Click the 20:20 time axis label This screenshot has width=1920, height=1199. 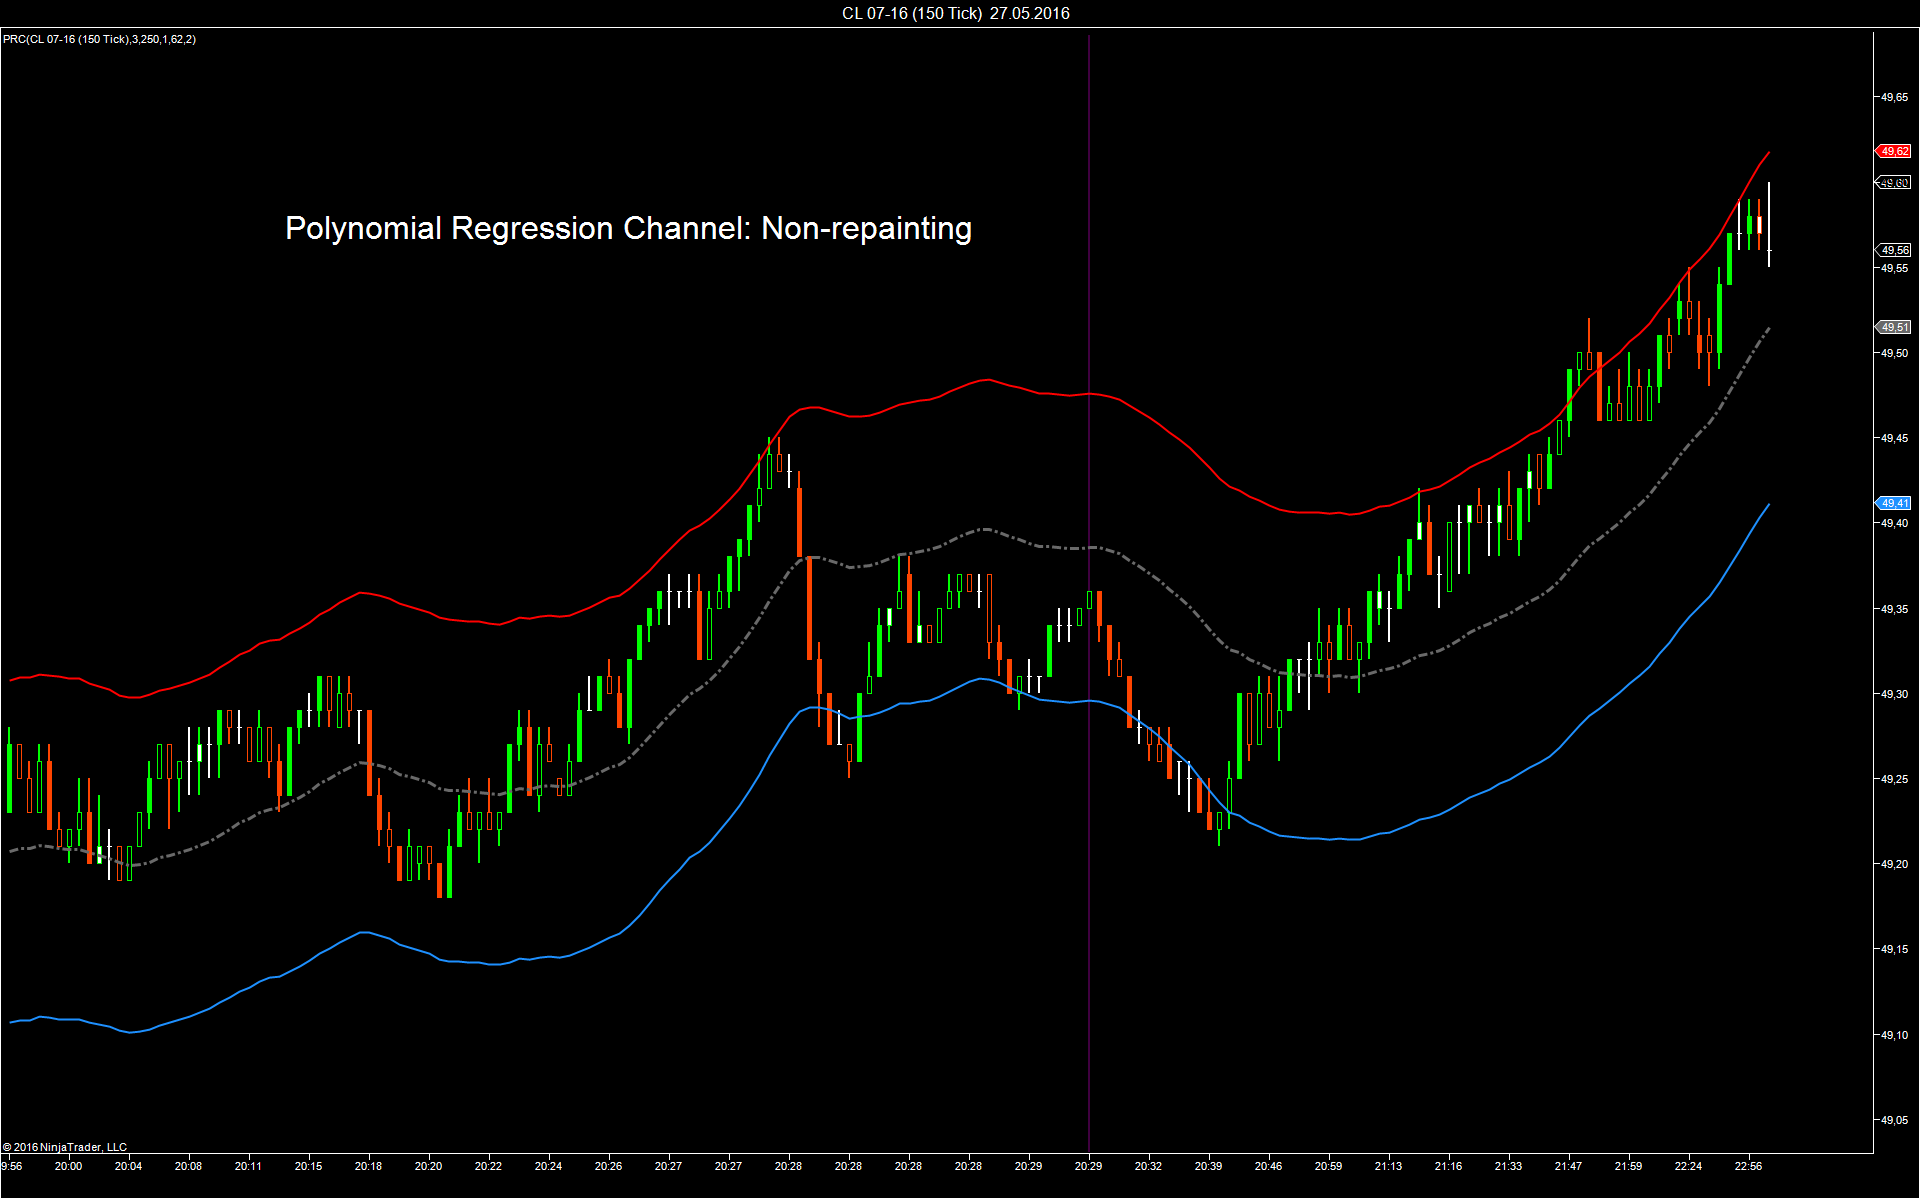pyautogui.click(x=428, y=1166)
